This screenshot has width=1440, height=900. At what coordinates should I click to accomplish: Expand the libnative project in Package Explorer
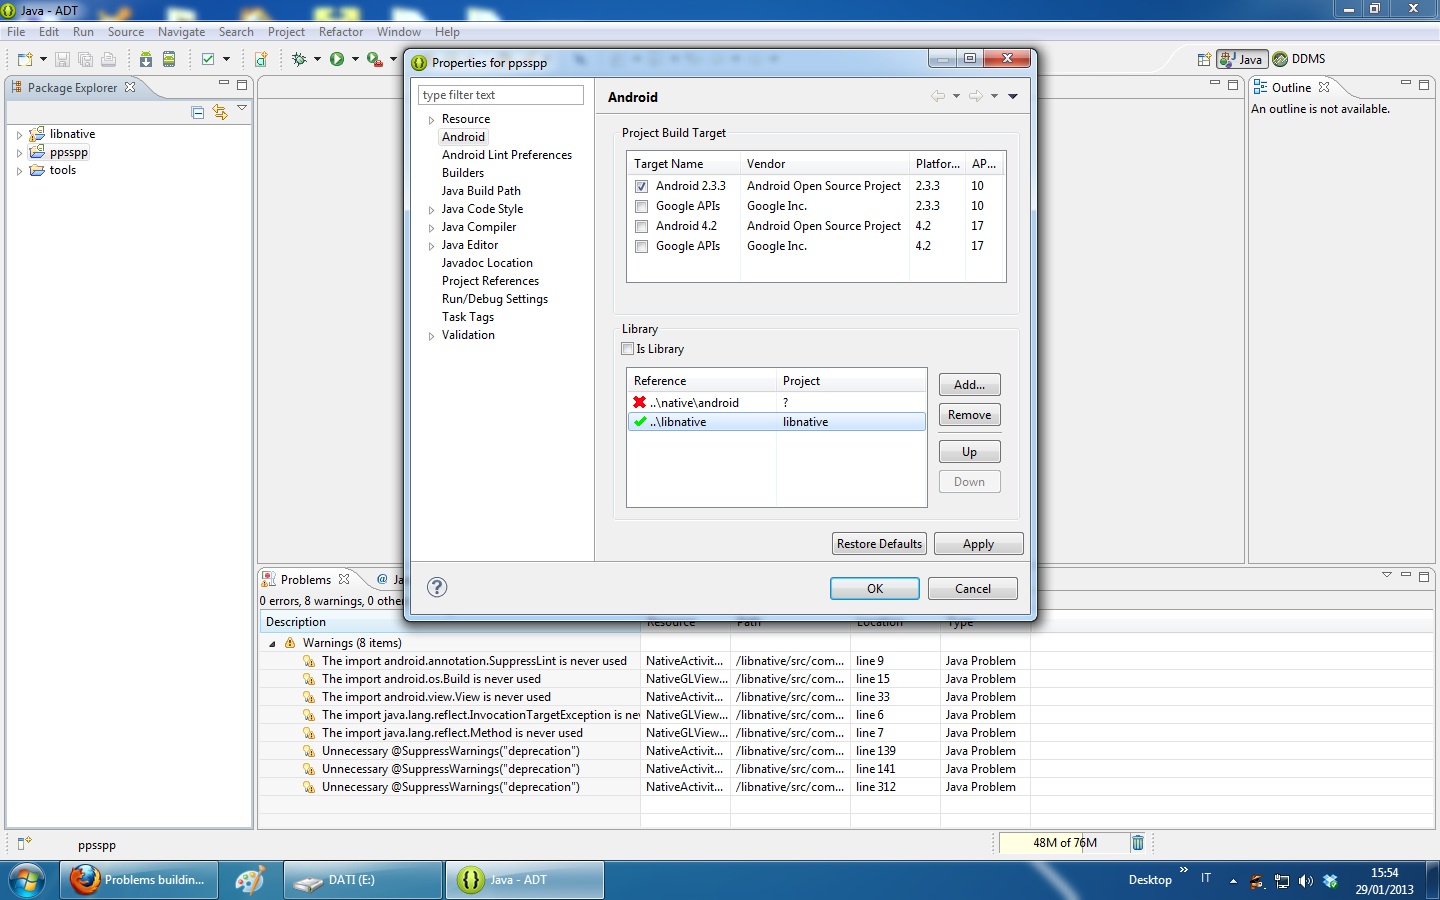click(x=19, y=134)
